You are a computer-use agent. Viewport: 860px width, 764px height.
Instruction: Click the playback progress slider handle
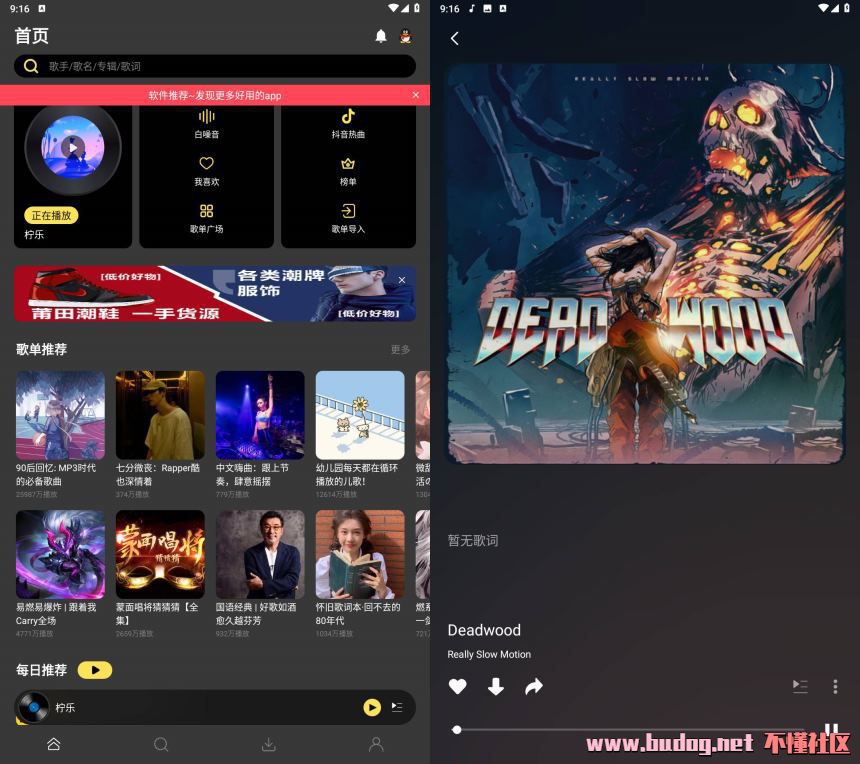click(456, 729)
